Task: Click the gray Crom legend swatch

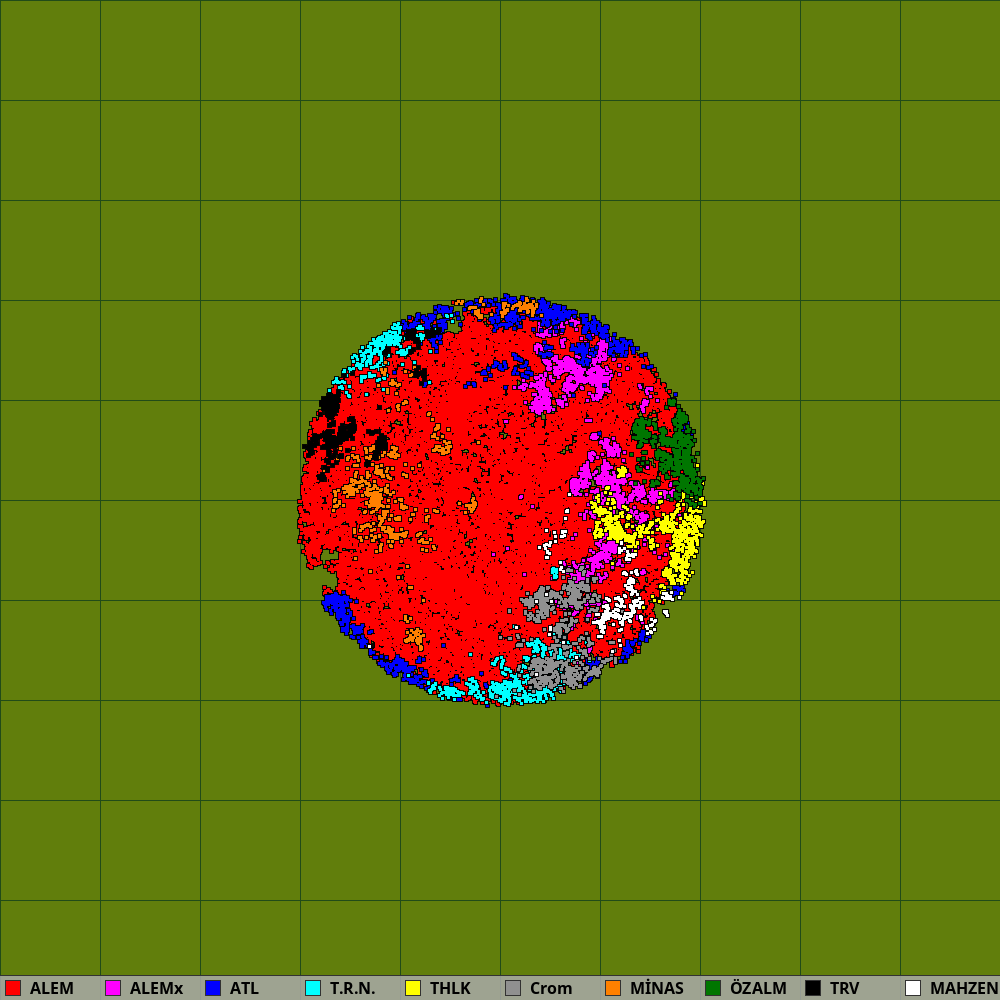Action: pyautogui.click(x=513, y=988)
